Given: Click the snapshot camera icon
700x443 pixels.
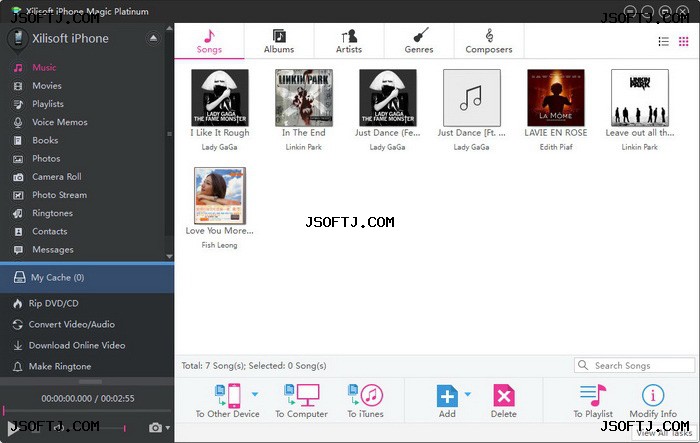Looking at the screenshot, I should [155, 428].
